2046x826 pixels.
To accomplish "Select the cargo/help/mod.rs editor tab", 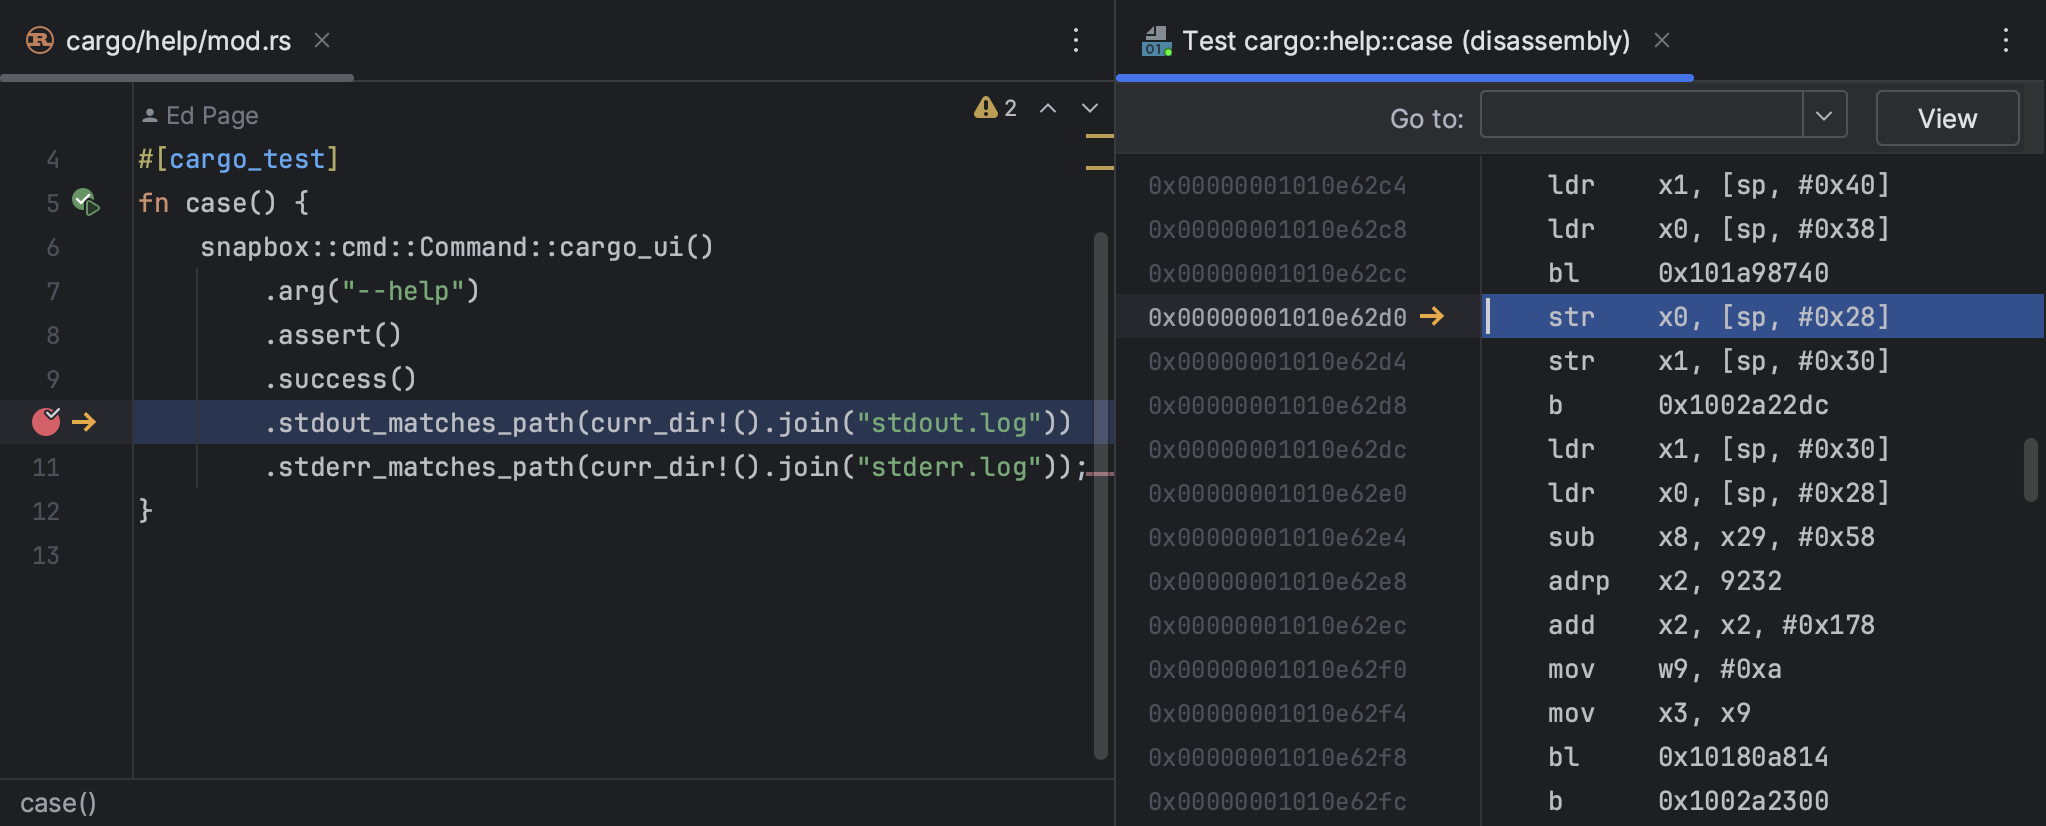I will click(x=178, y=40).
